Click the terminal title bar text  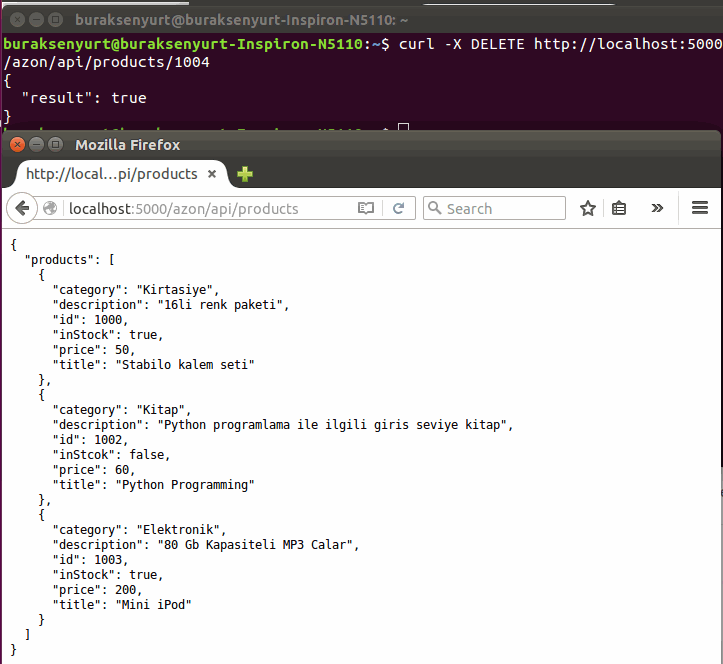pos(241,20)
